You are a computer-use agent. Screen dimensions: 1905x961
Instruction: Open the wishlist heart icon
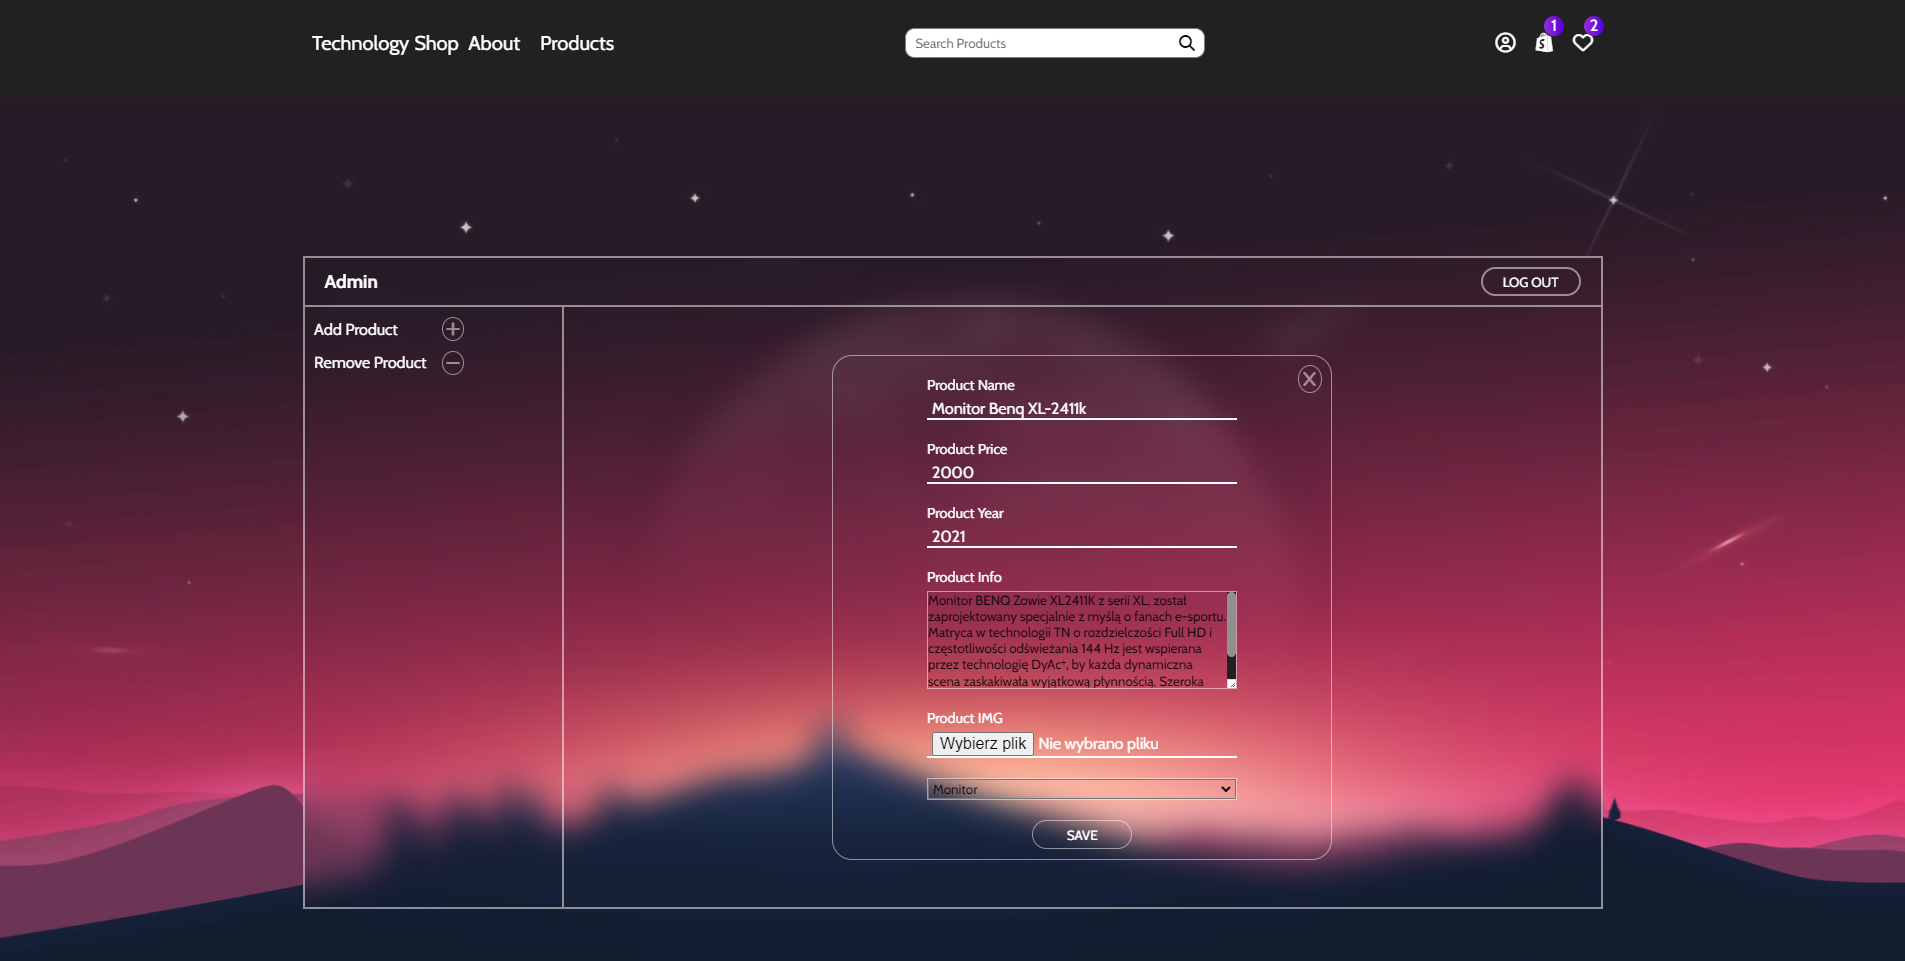[1583, 43]
